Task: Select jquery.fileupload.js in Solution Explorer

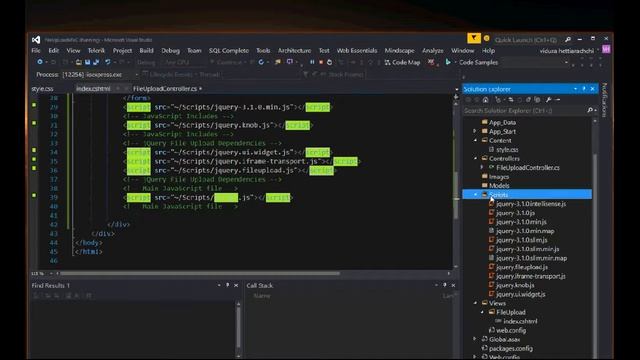Action: click(x=522, y=267)
